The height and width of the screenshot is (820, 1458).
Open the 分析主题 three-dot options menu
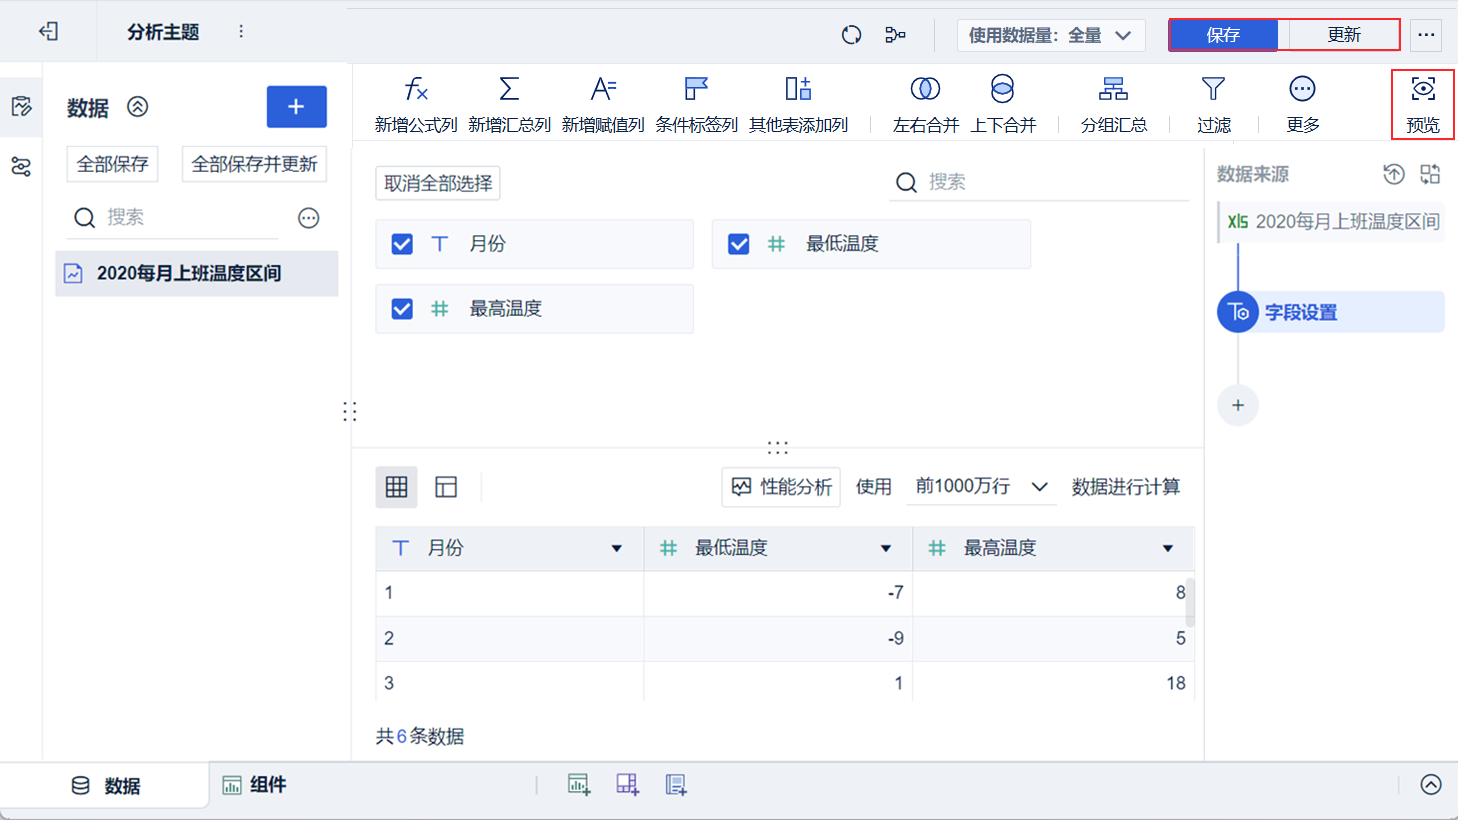241,32
